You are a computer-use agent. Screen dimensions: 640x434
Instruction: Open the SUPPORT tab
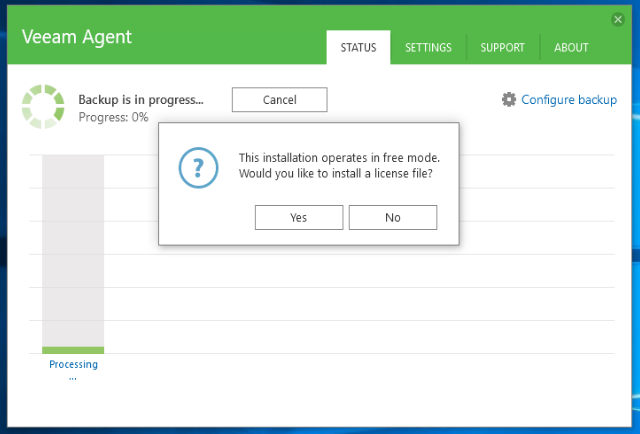click(x=502, y=48)
